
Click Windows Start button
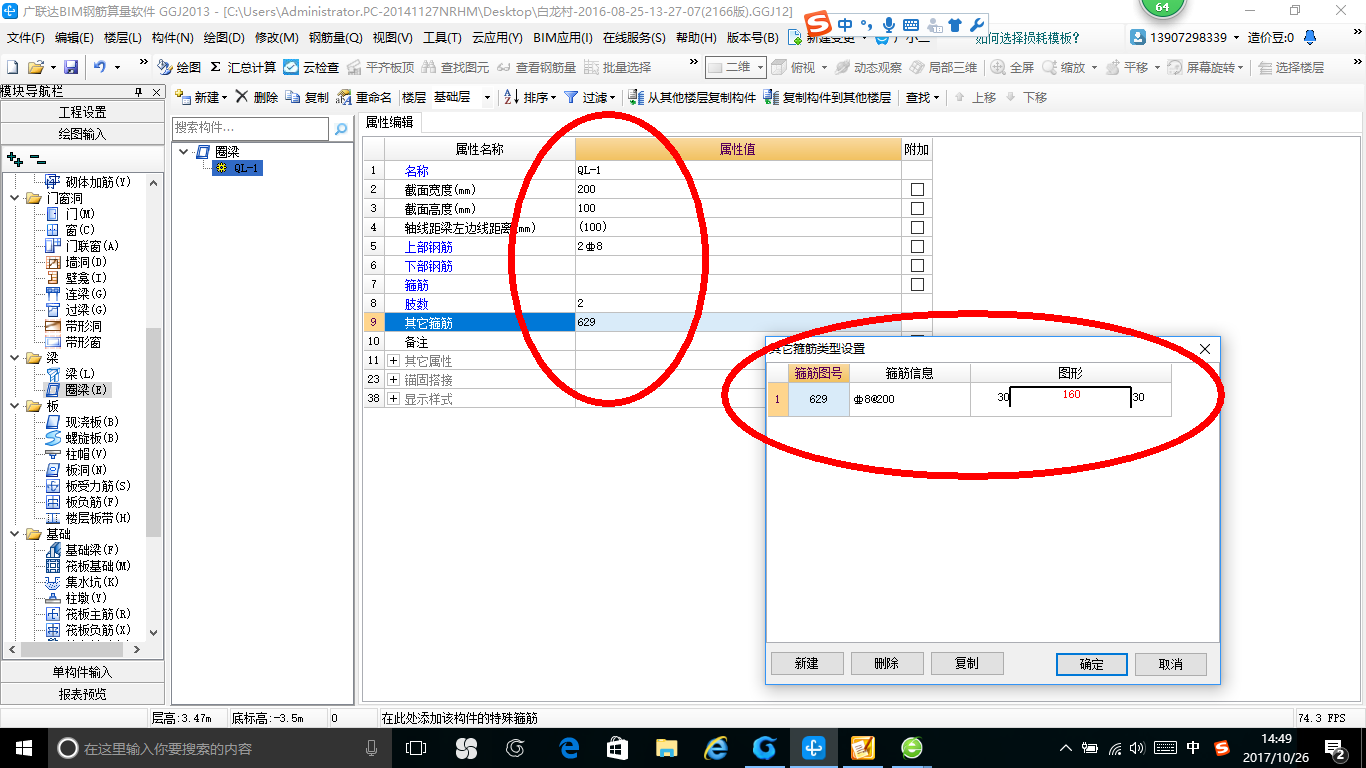tap(23, 747)
